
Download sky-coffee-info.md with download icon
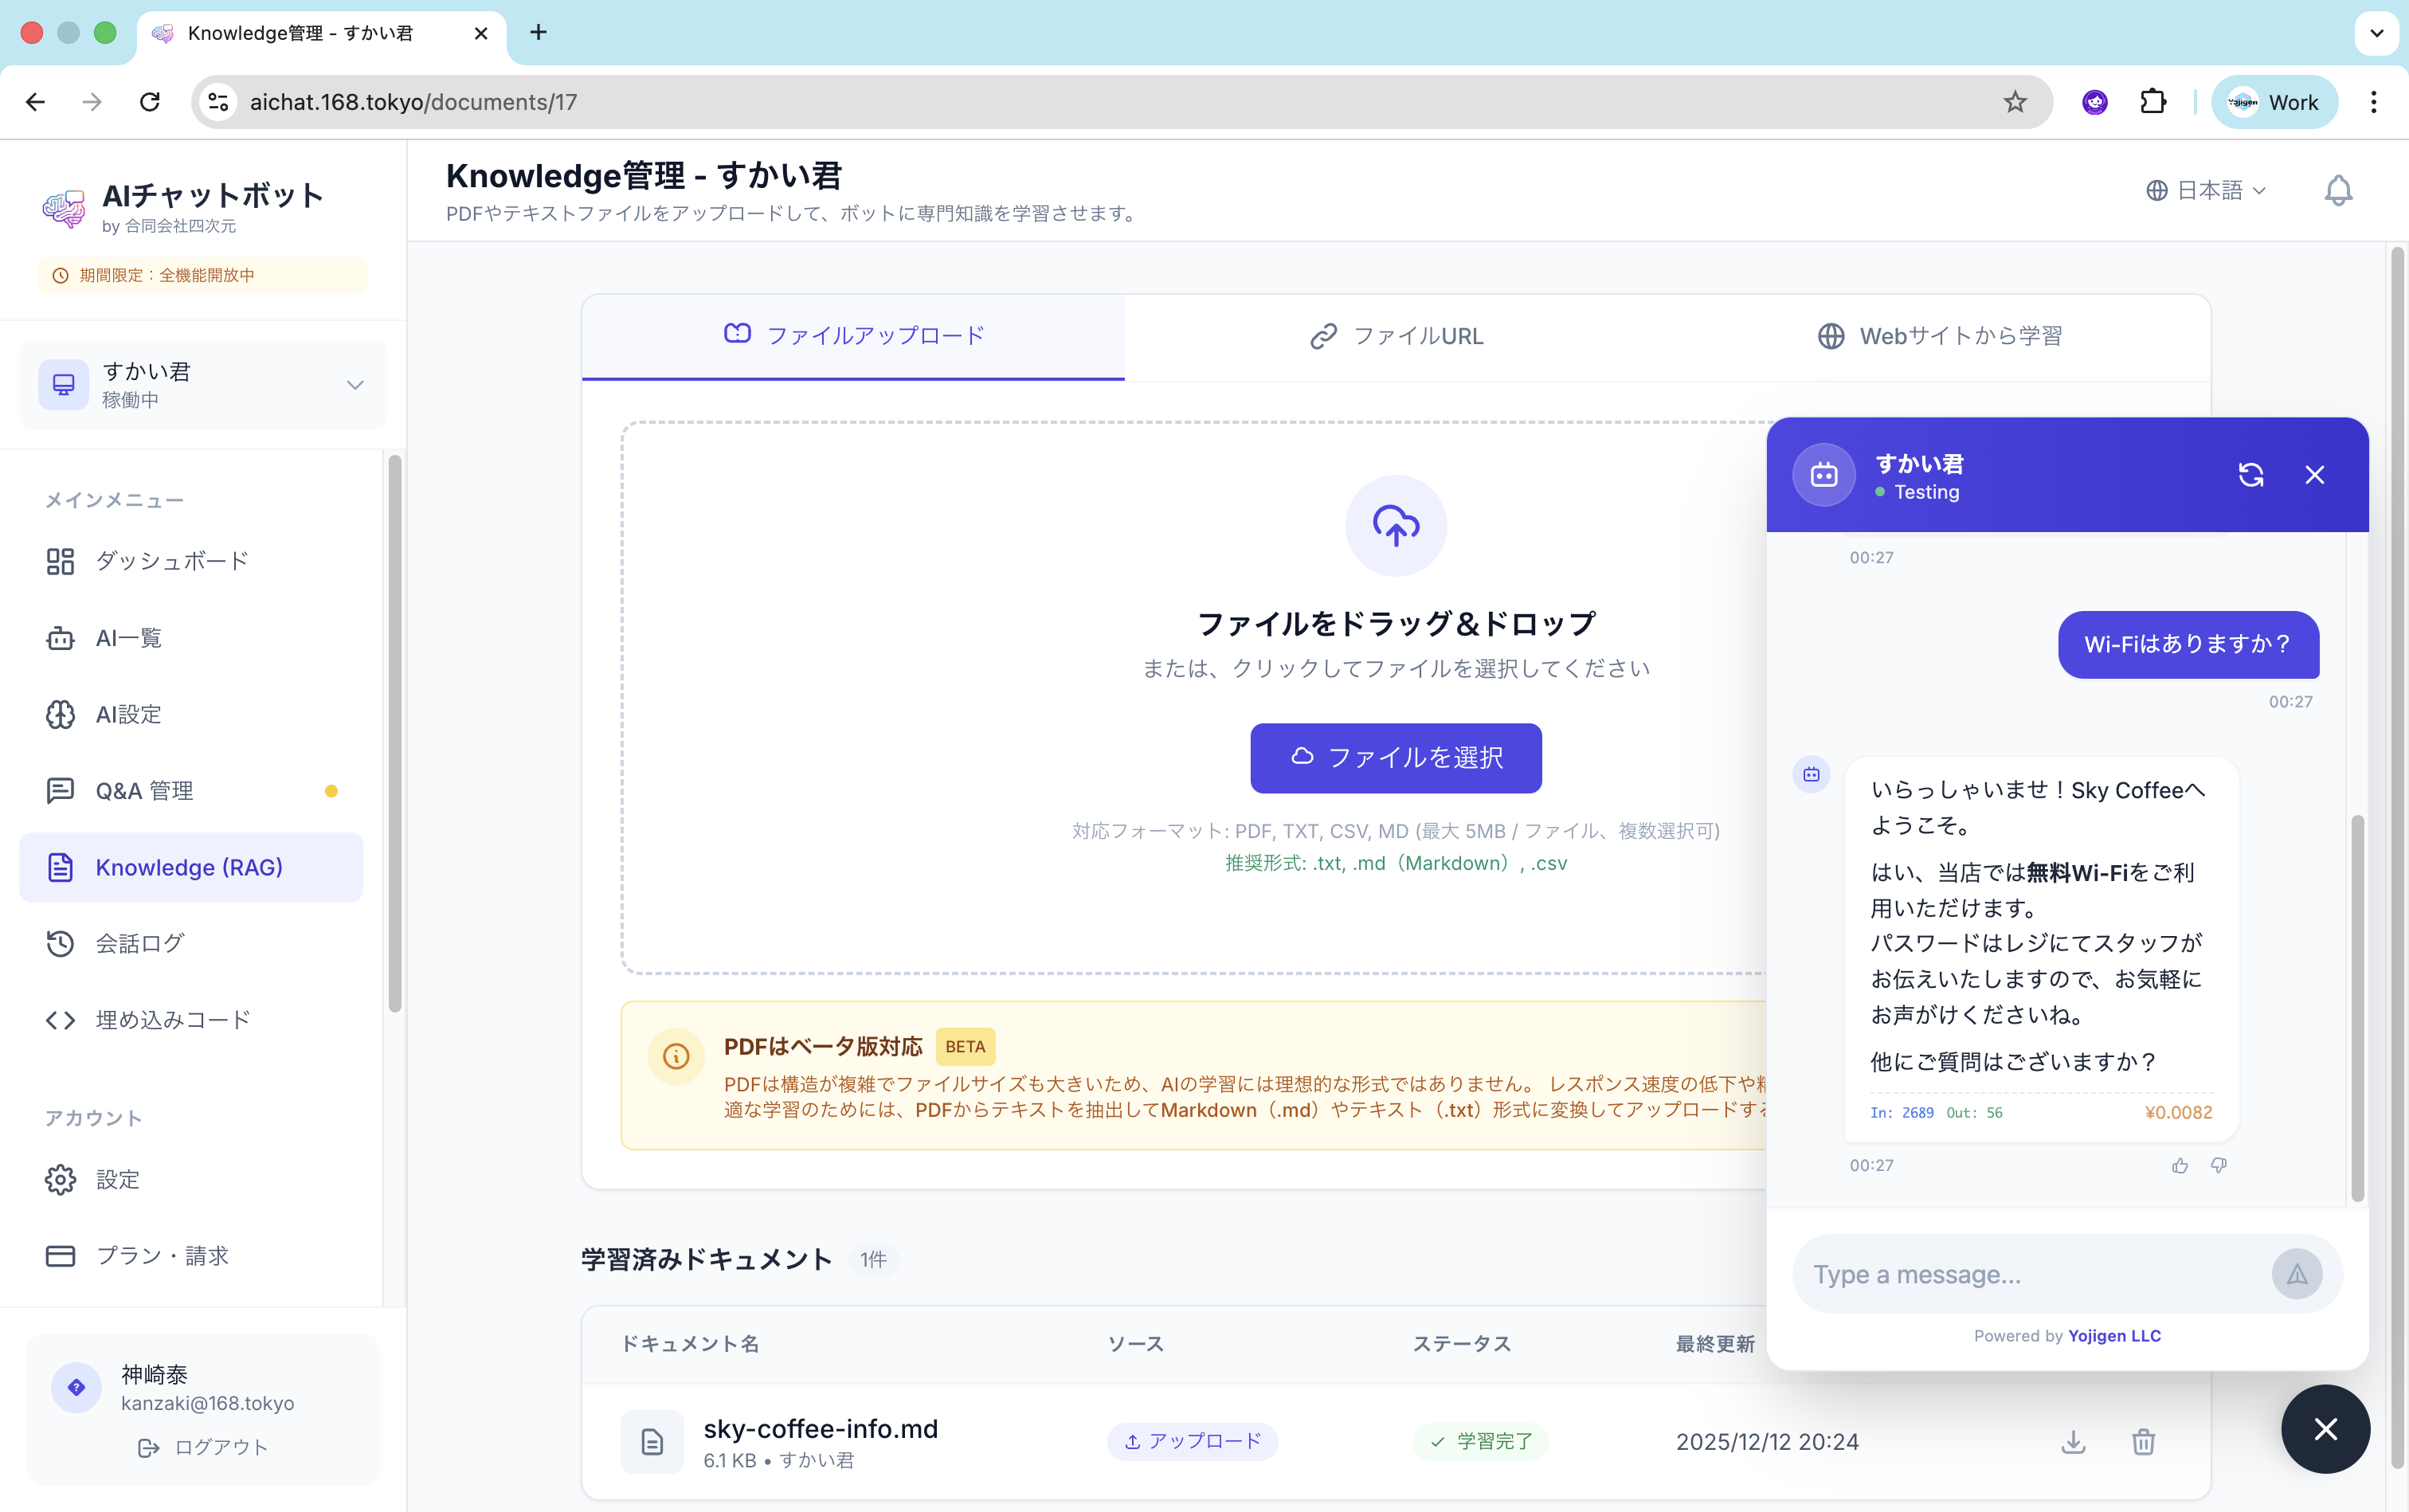[x=2073, y=1441]
